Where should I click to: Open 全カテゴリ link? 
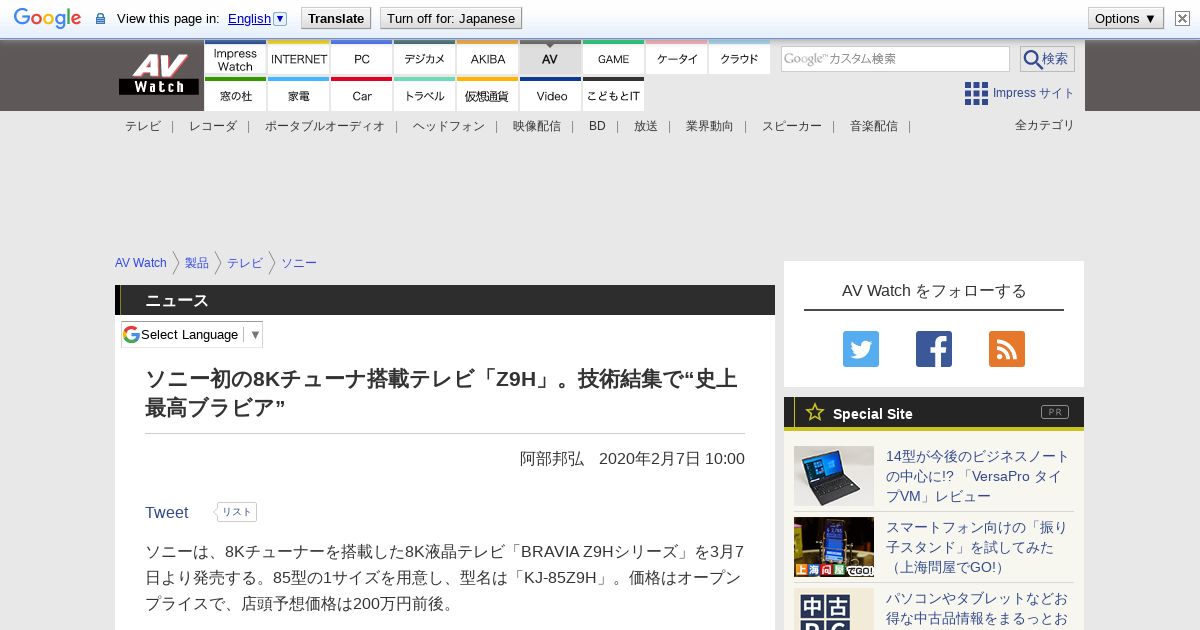click(x=1045, y=125)
